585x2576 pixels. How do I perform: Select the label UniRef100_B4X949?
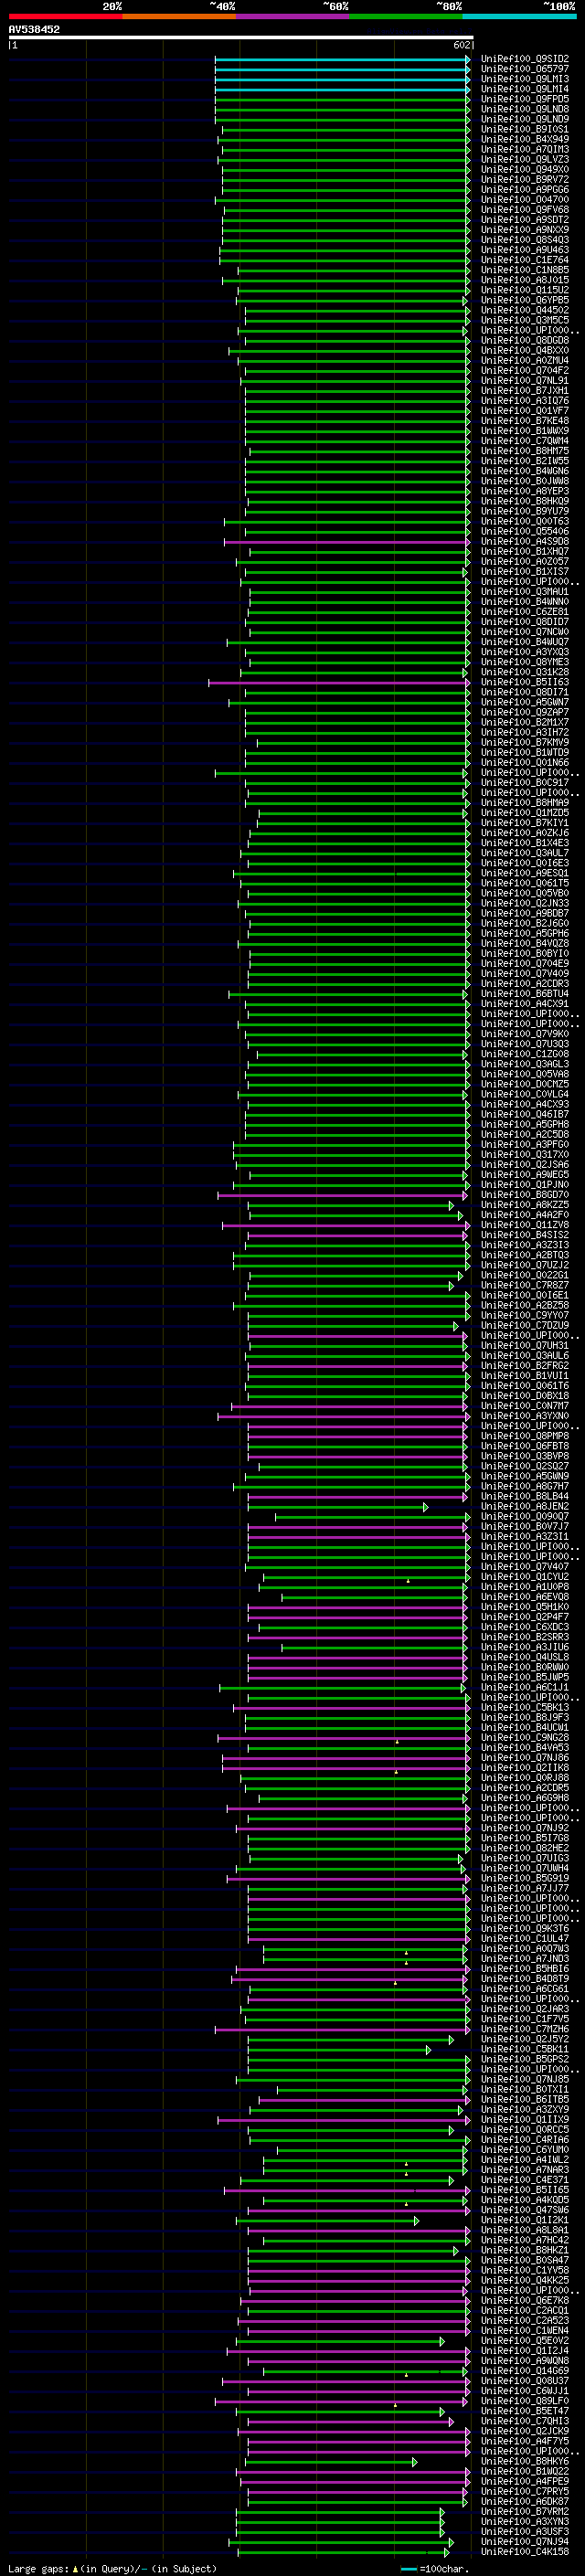tap(525, 139)
